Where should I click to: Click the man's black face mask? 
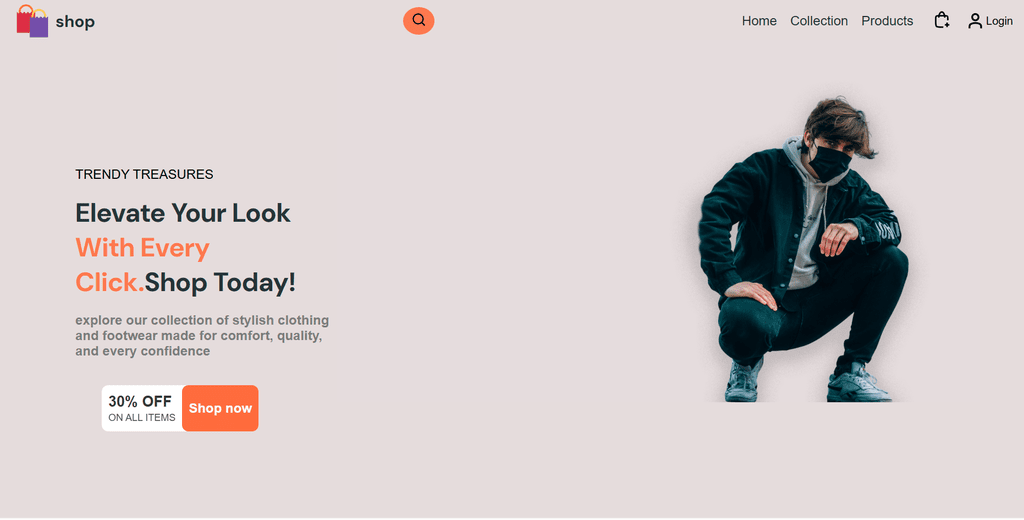coord(830,162)
